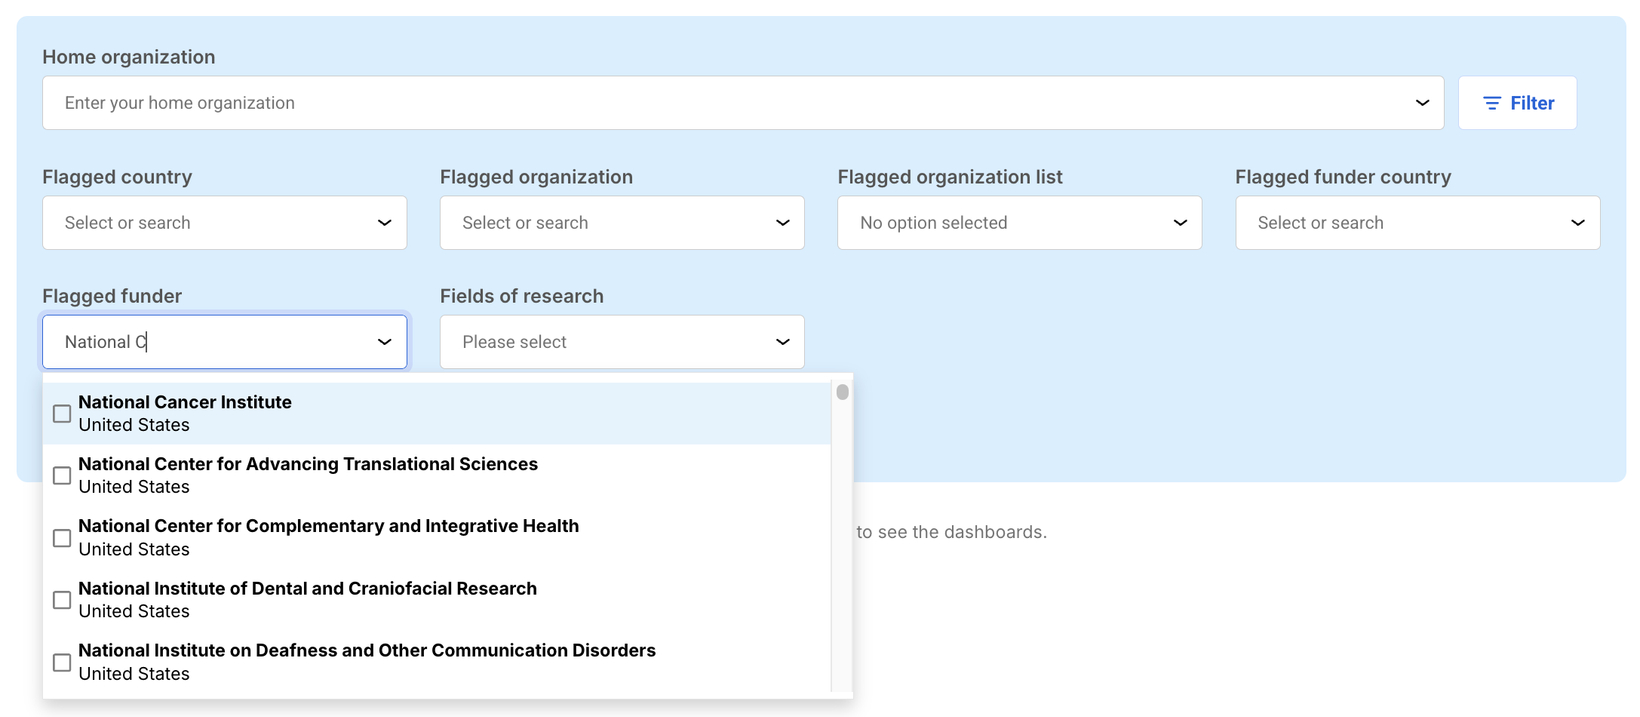Screen dimensions: 1640x717
Task: Click the Flagged organization list chevron arrow
Action: click(x=1180, y=223)
